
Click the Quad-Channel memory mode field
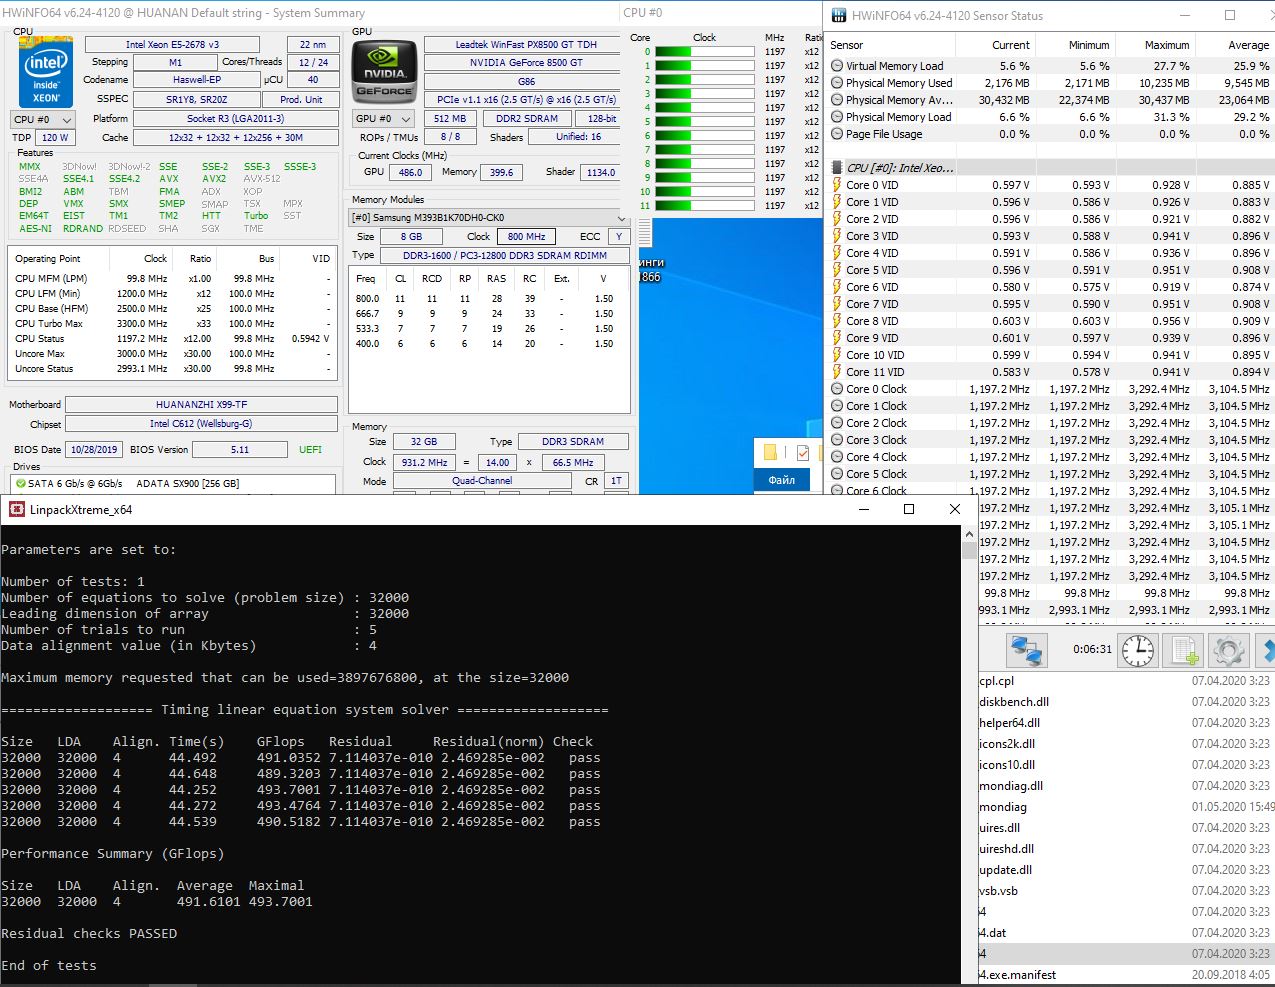tap(482, 481)
